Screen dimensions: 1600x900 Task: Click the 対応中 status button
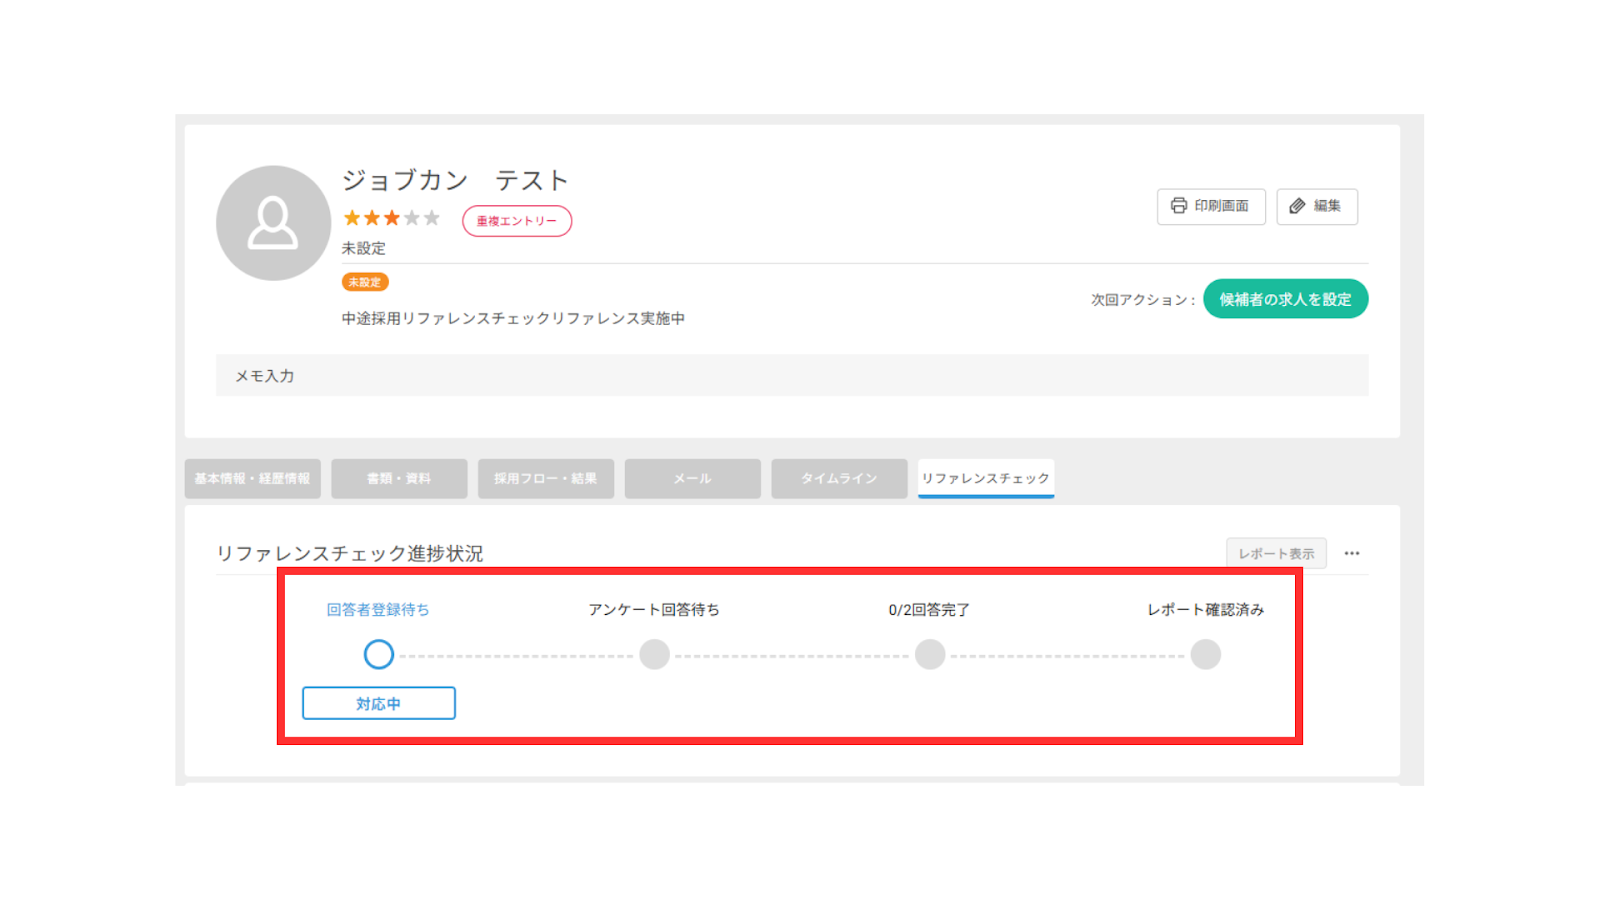point(378,703)
